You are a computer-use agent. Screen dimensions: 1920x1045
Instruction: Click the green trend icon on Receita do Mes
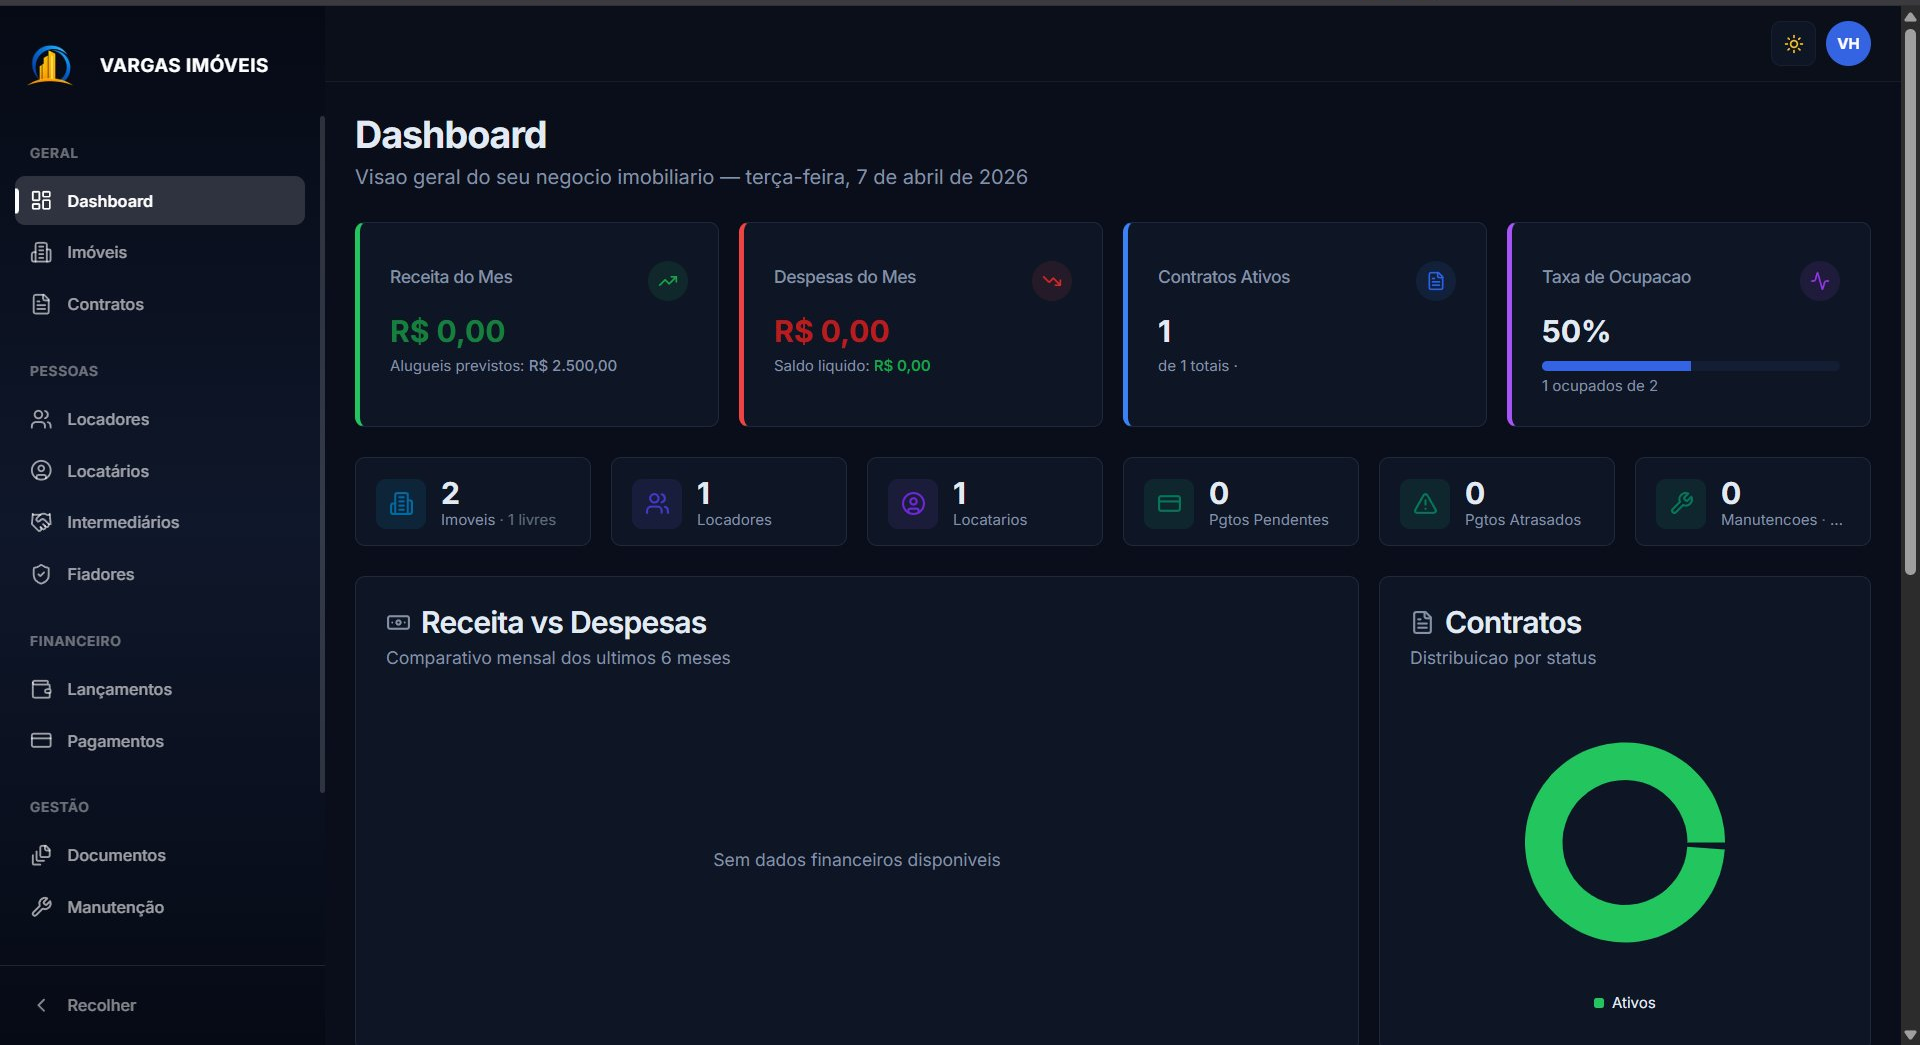667,281
